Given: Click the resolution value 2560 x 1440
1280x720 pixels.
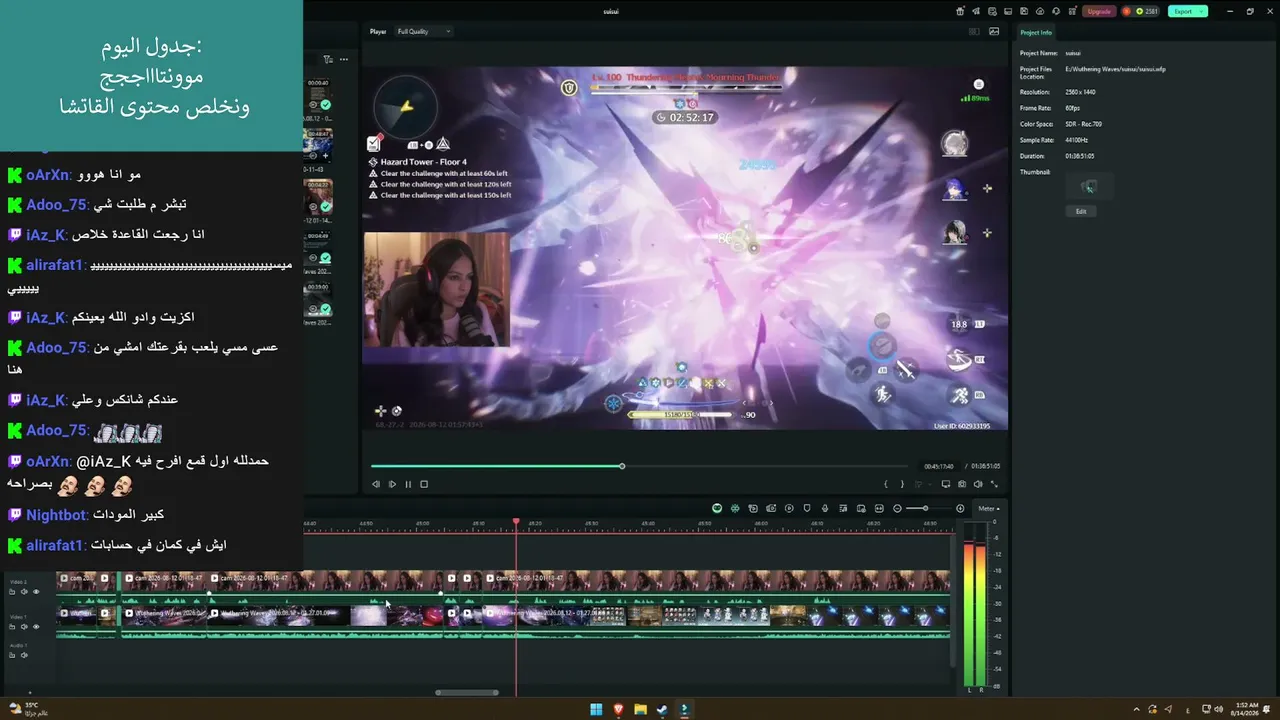Looking at the screenshot, I should [x=1083, y=92].
